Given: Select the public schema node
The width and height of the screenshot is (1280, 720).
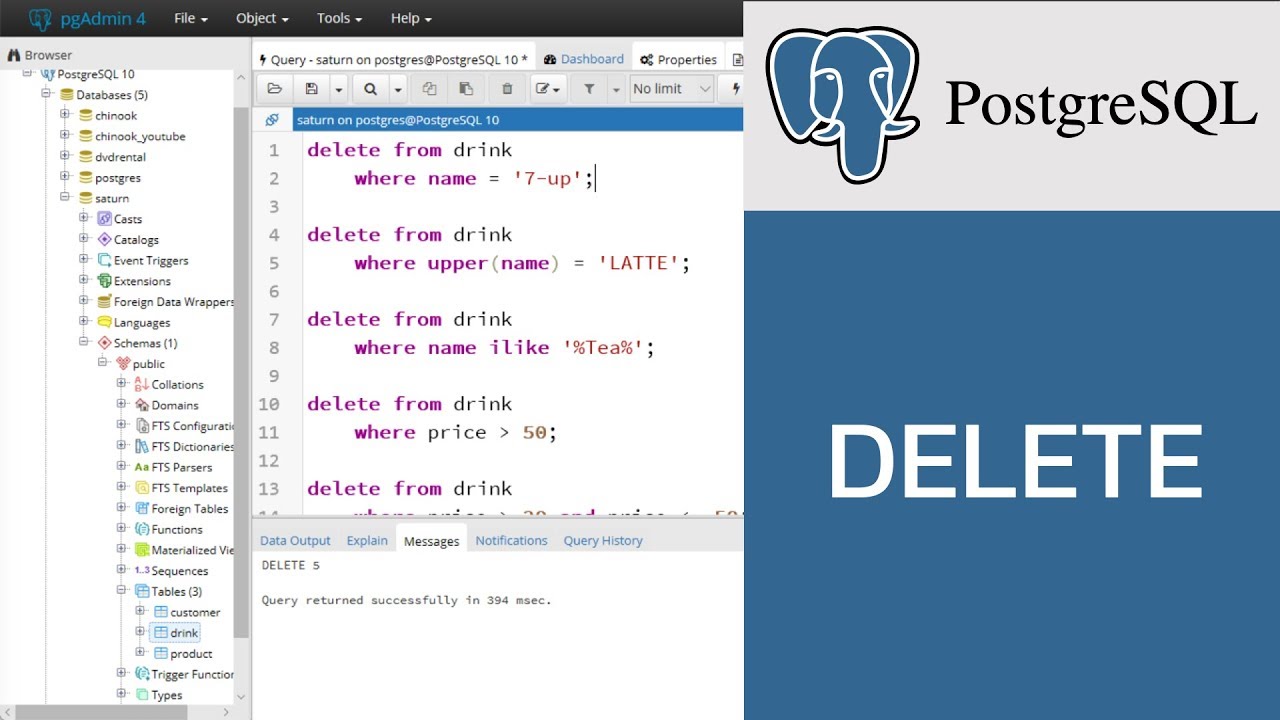Looking at the screenshot, I should (x=149, y=364).
